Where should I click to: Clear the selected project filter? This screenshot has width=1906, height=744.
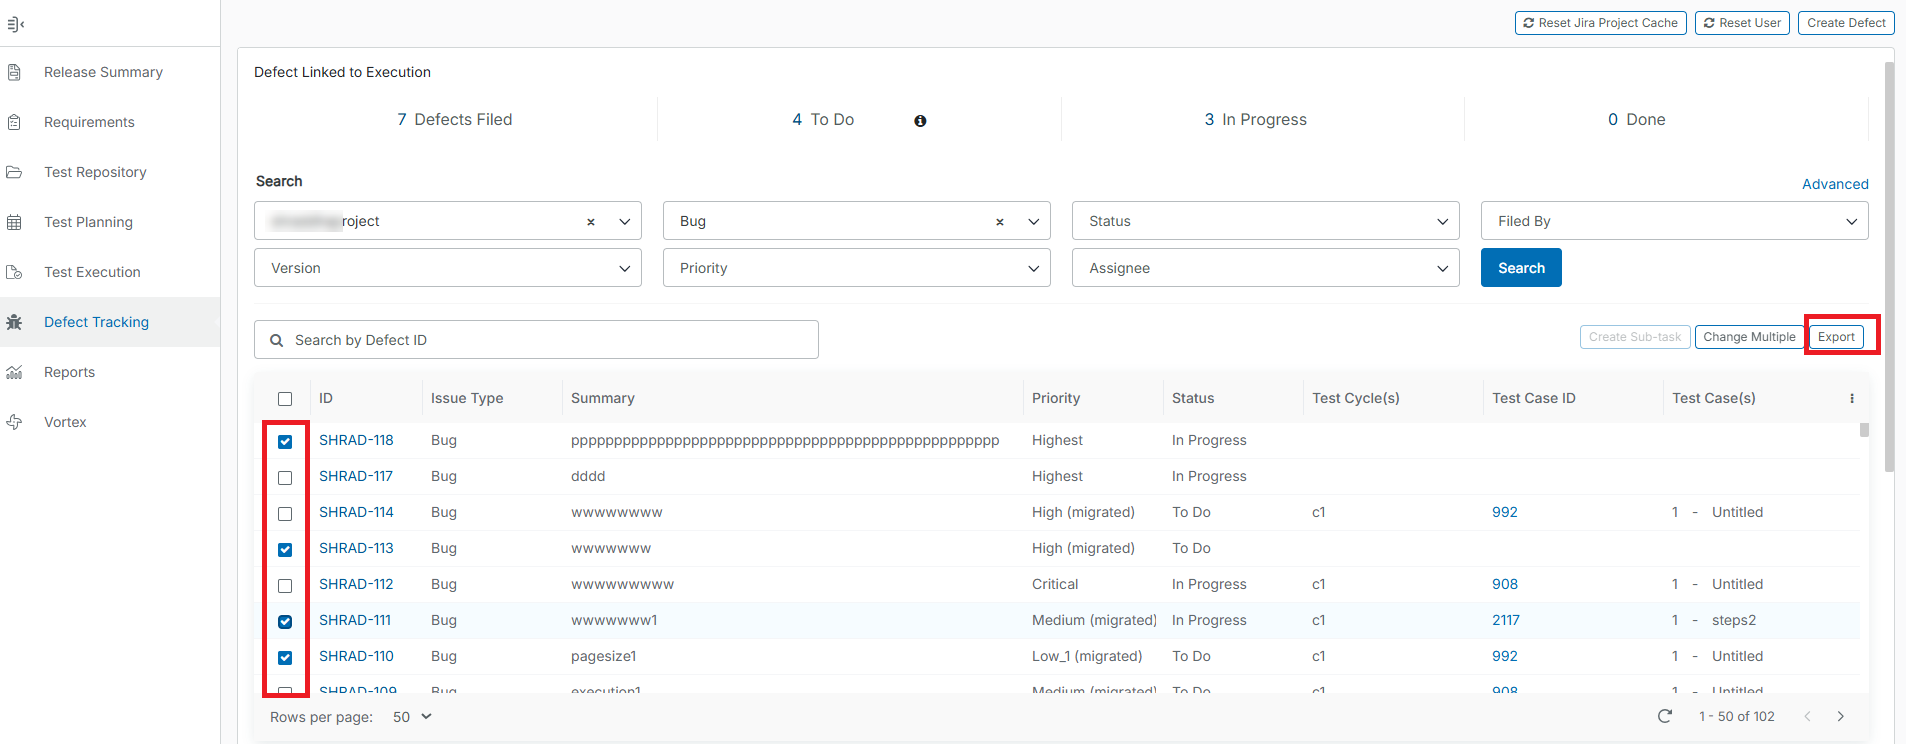pos(590,222)
